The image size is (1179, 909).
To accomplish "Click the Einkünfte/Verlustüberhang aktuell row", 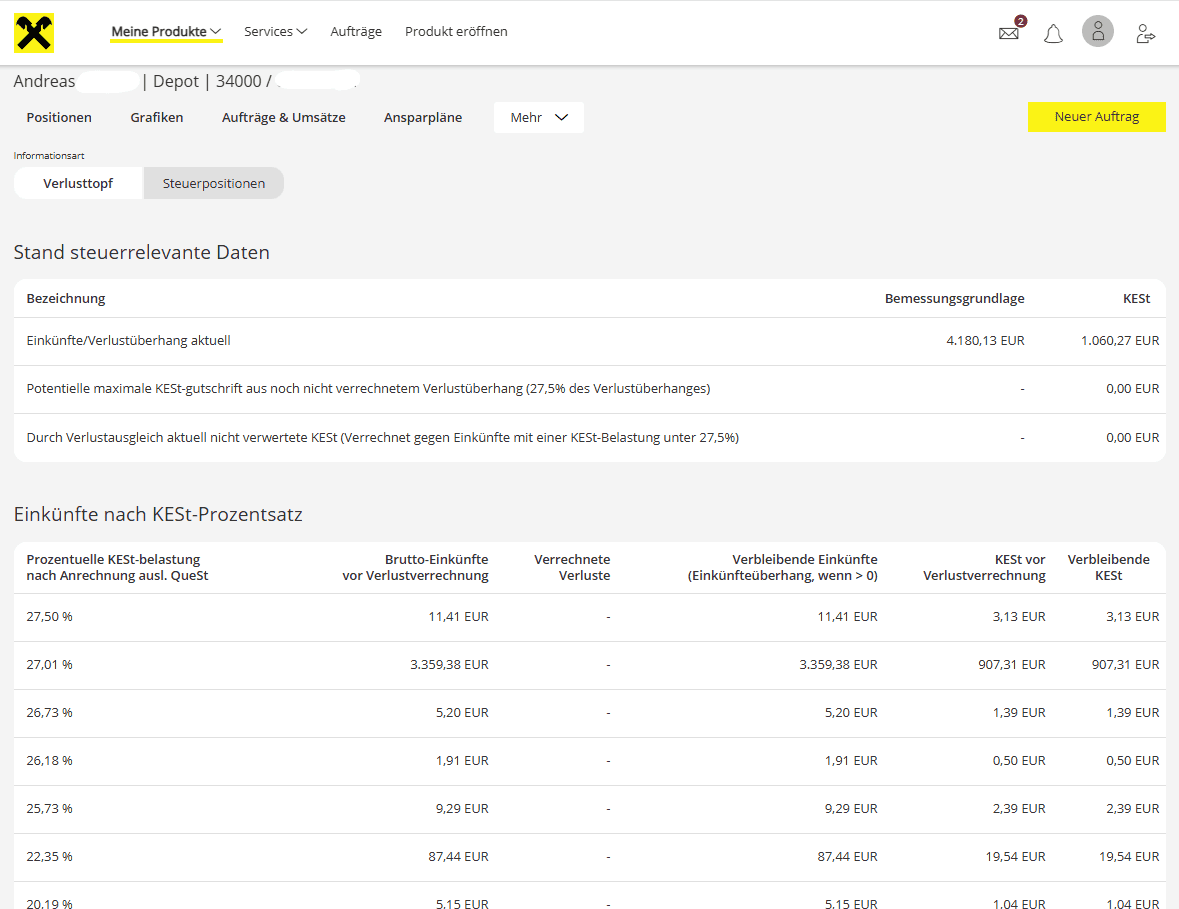I will [x=589, y=341].
